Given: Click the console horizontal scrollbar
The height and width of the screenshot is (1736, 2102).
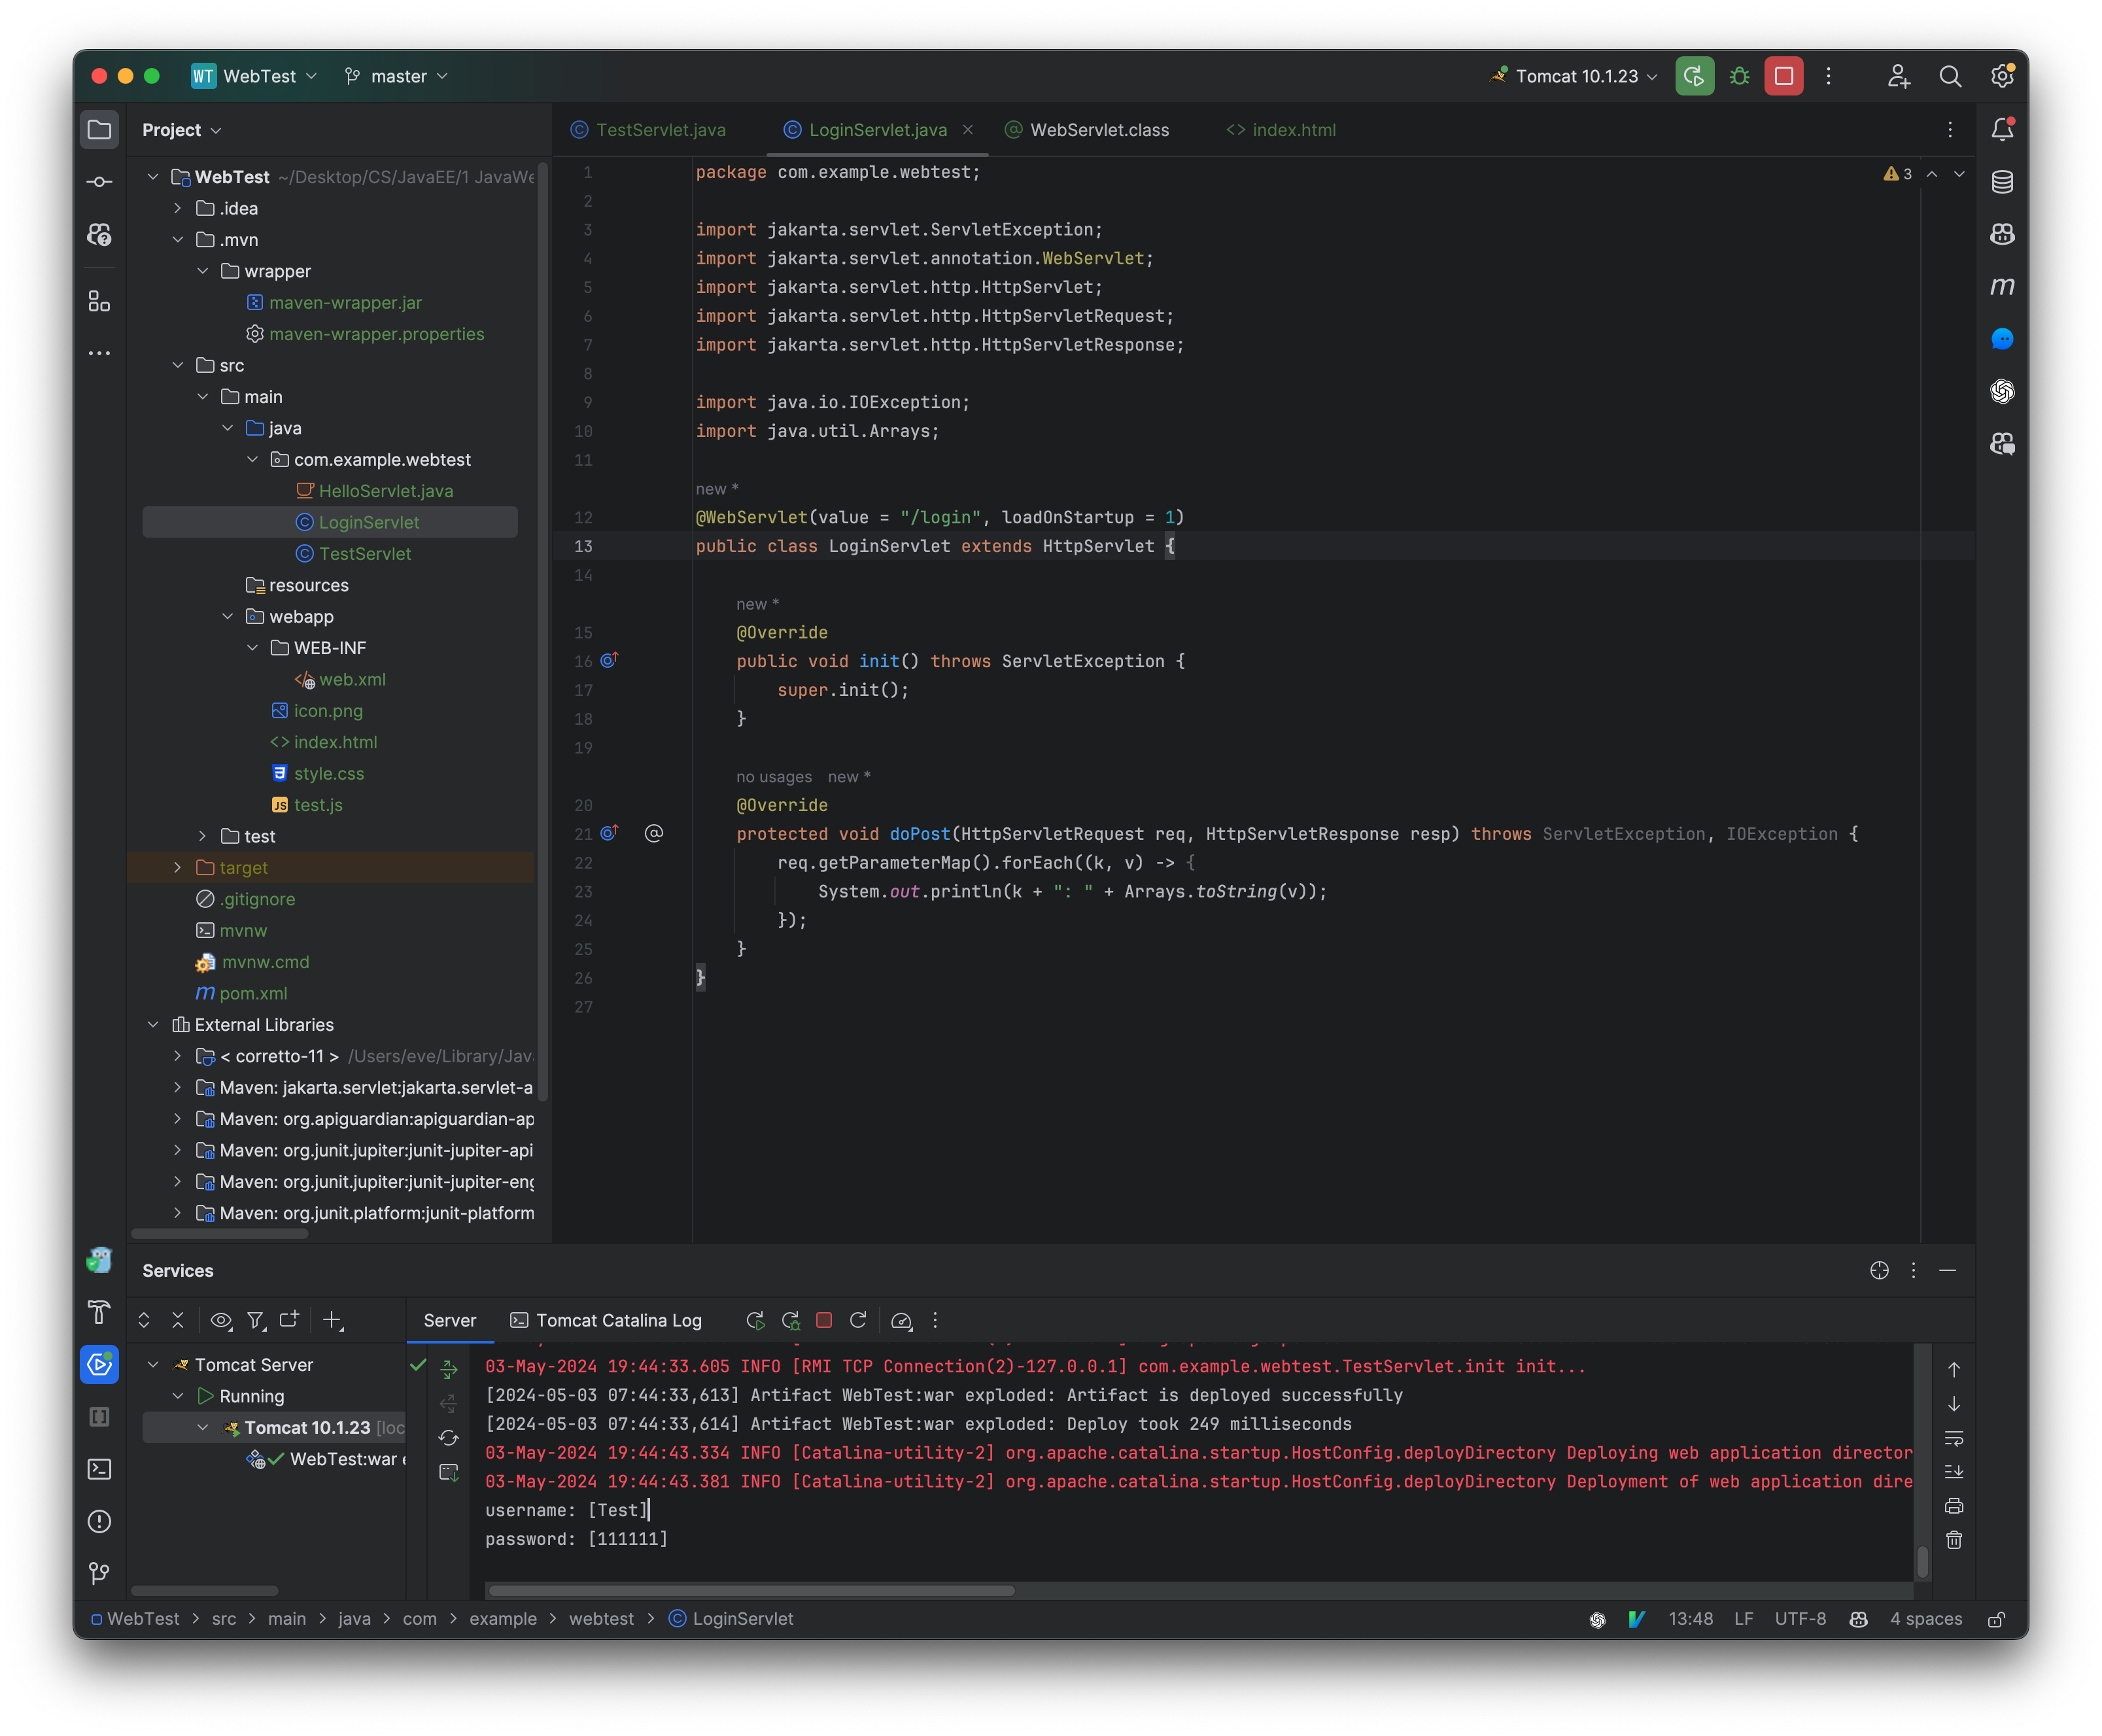Looking at the screenshot, I should 750,1590.
